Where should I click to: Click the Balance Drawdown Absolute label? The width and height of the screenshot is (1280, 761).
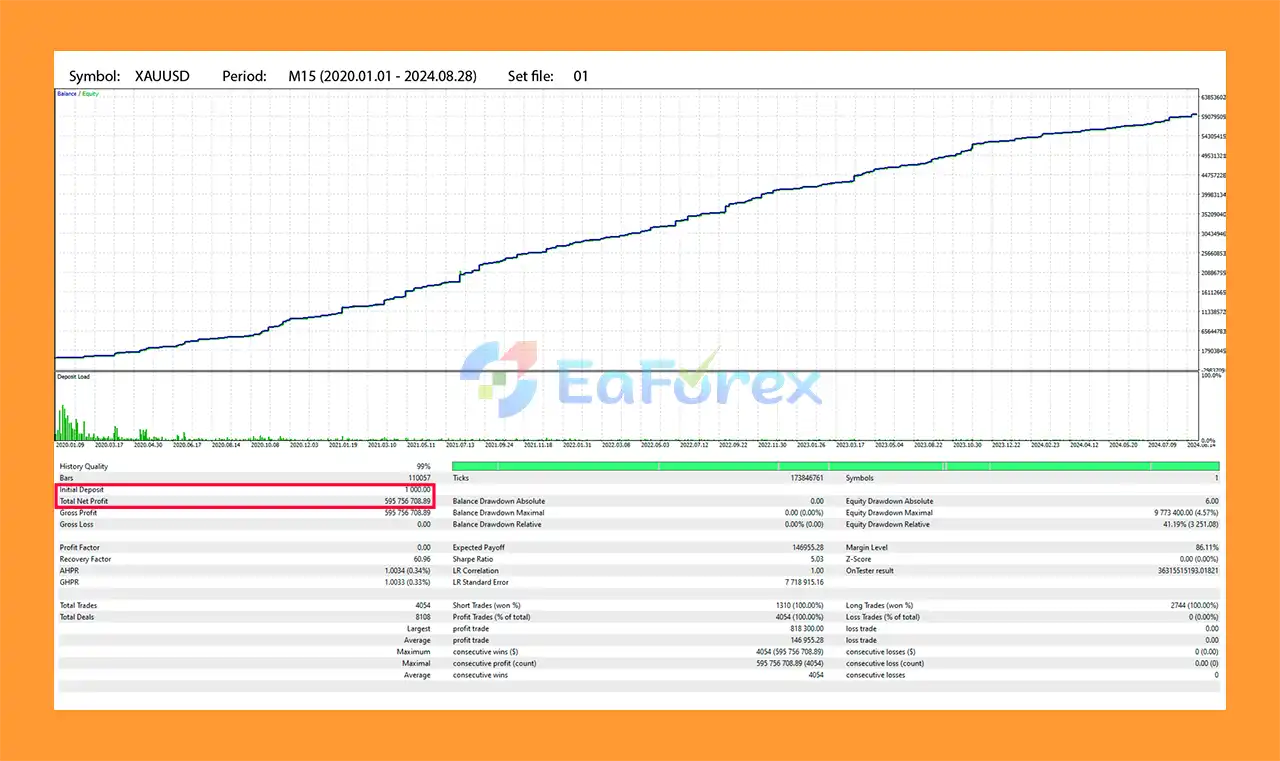499,501
